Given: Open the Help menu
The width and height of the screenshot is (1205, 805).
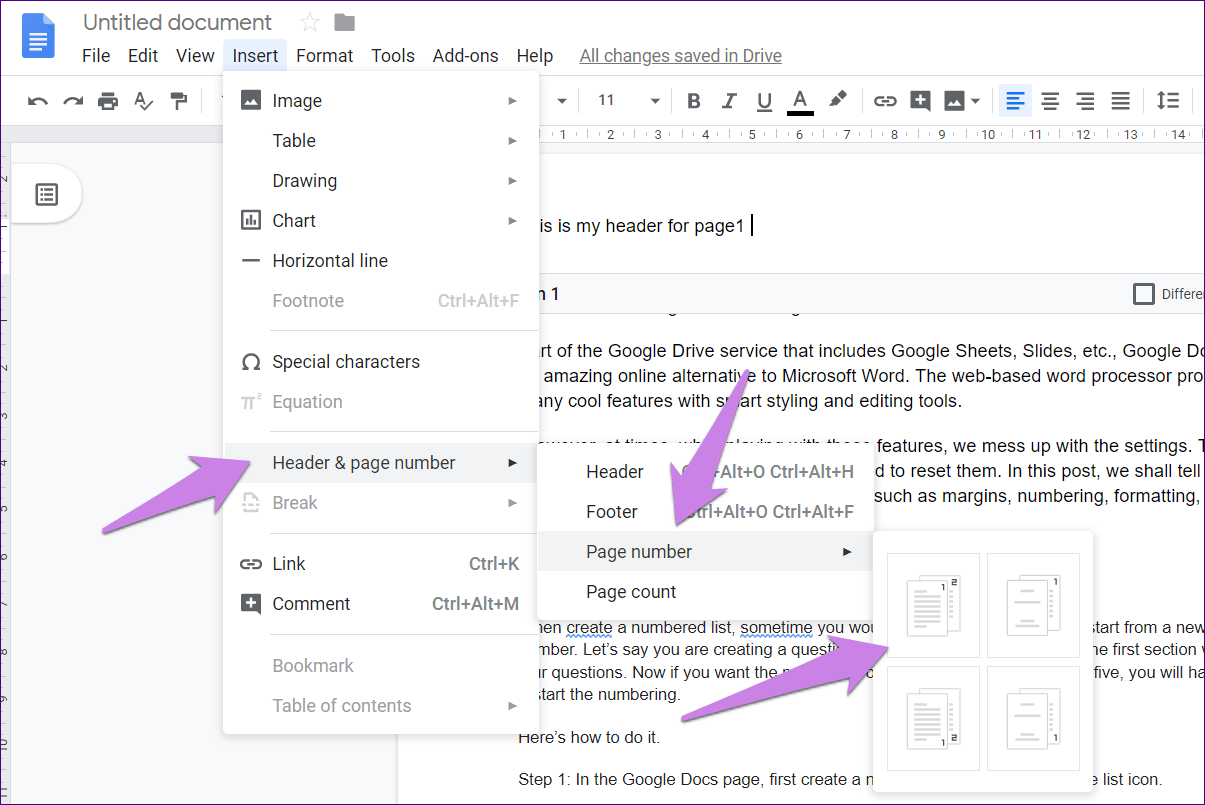Looking at the screenshot, I should pos(535,56).
